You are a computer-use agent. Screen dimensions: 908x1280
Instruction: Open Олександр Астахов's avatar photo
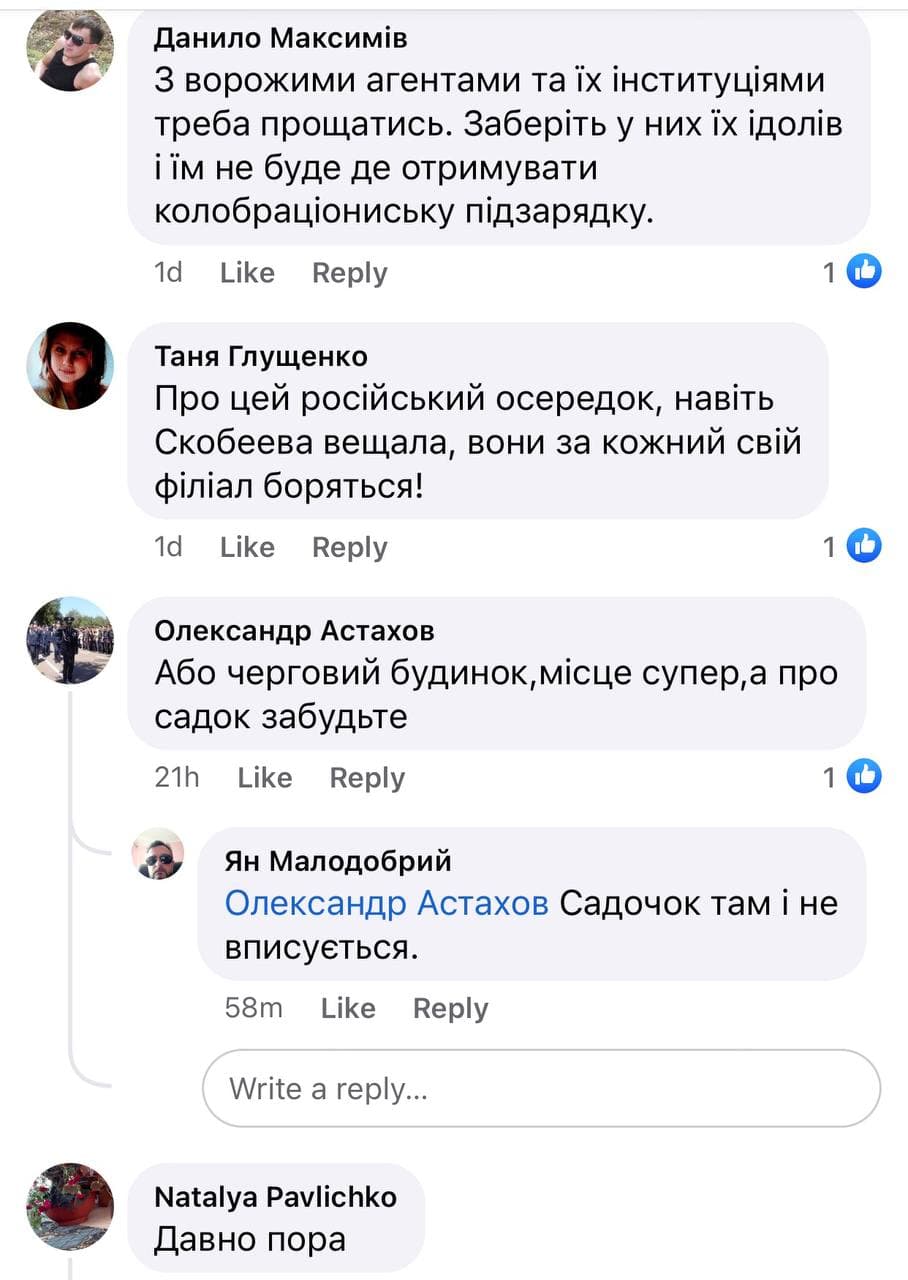(70, 640)
